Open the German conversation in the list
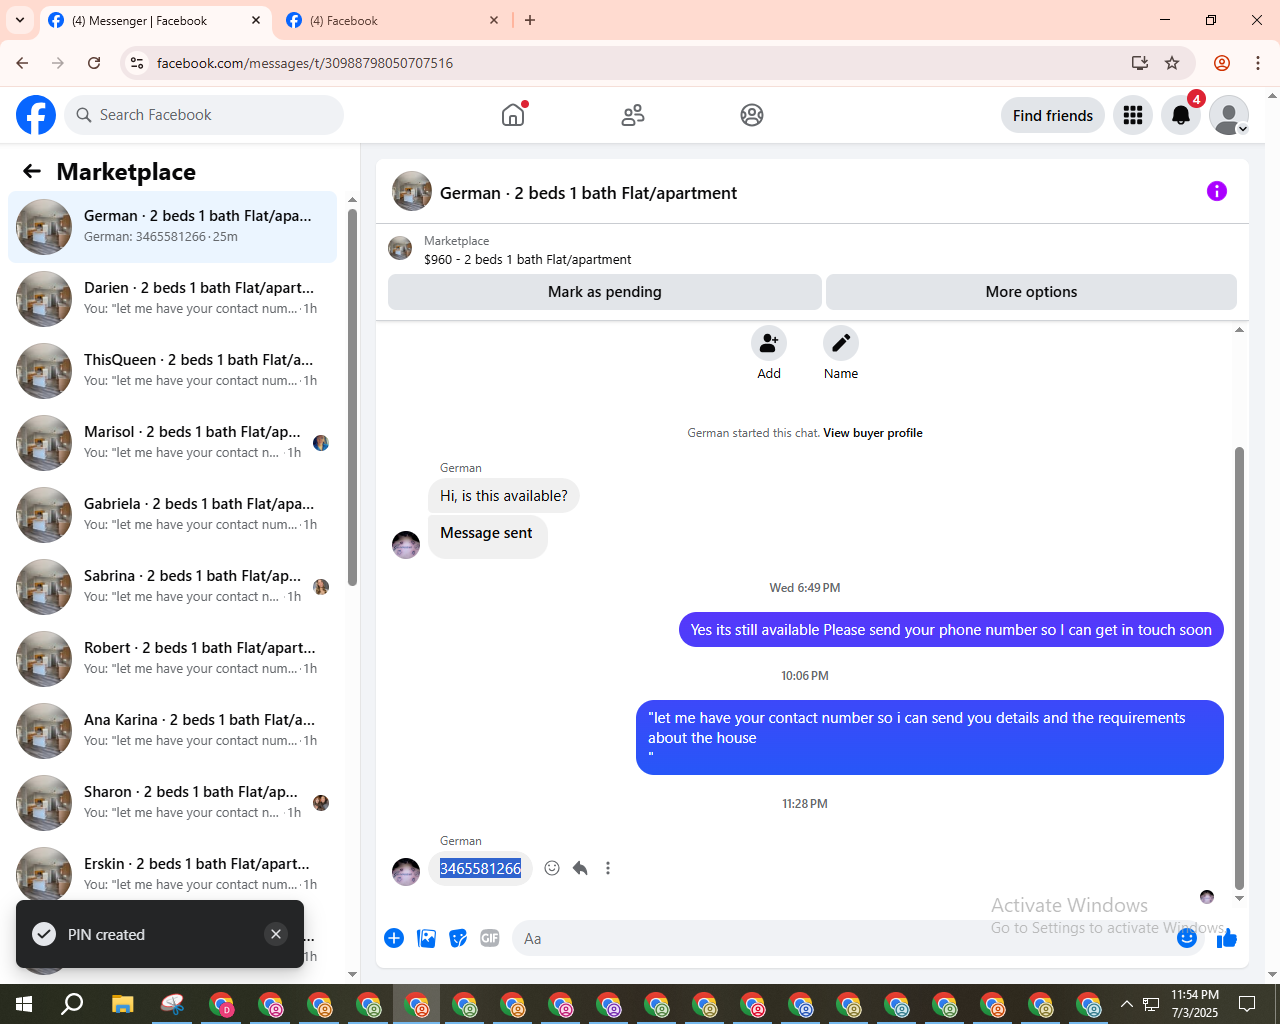The image size is (1280, 1024). click(x=172, y=227)
